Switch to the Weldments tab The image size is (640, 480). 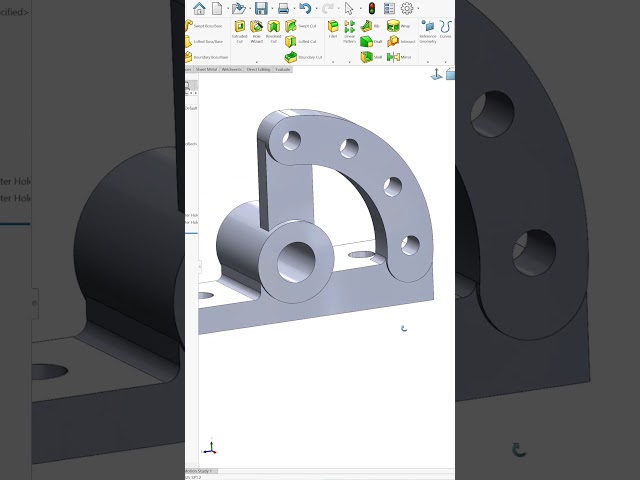[231, 69]
